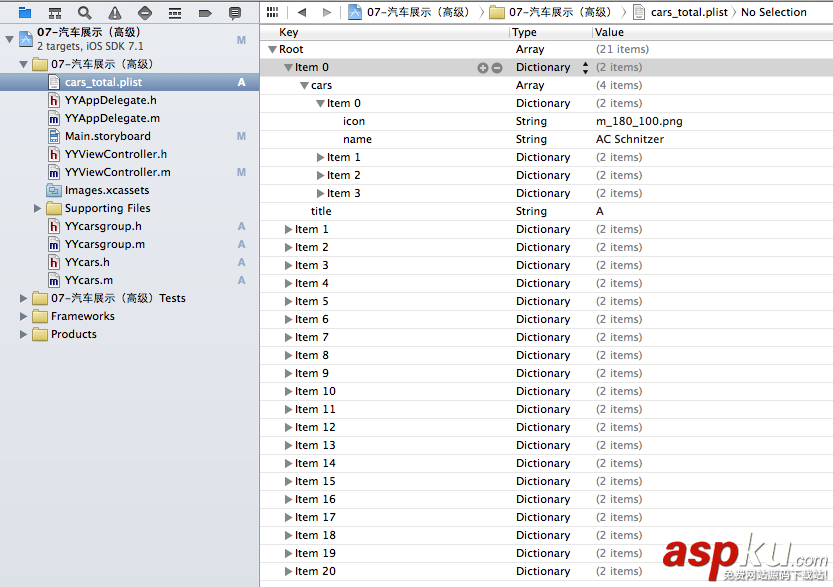The width and height of the screenshot is (833, 587).
Task: Open the Breakpoint navigator icon
Action: point(205,12)
